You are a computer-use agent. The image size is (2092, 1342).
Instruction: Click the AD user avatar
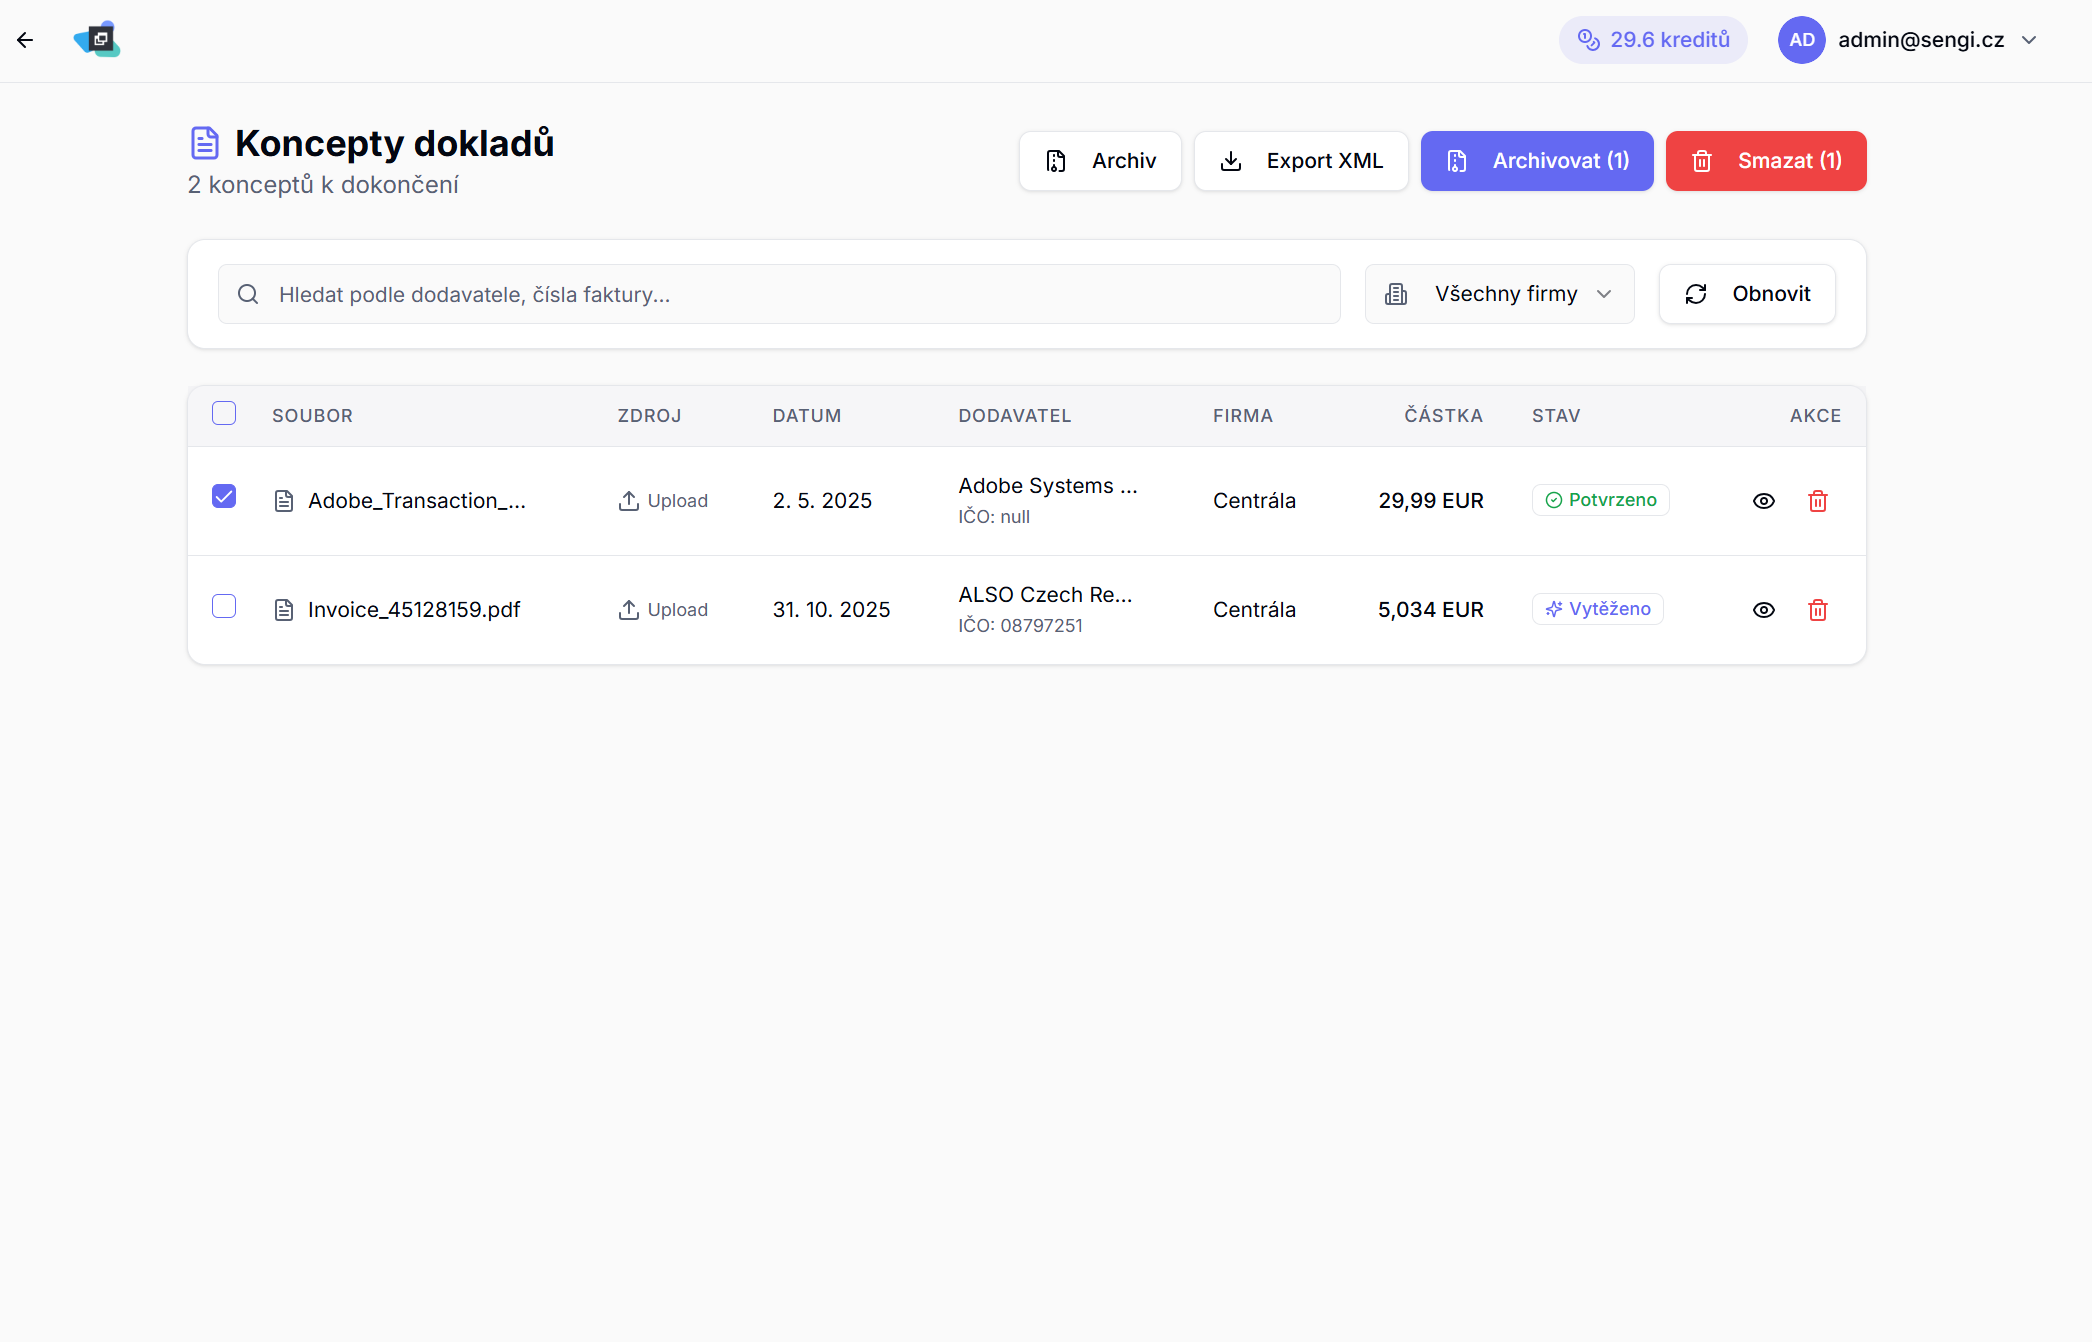1801,40
